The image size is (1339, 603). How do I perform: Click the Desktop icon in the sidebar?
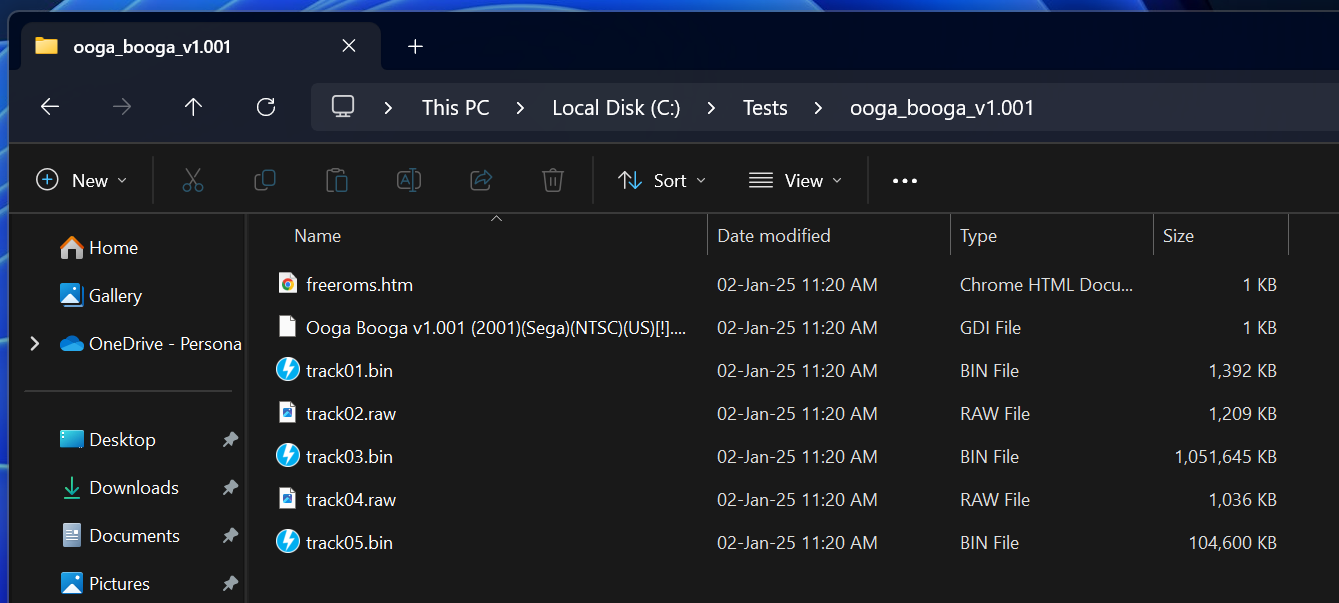[x=71, y=439]
